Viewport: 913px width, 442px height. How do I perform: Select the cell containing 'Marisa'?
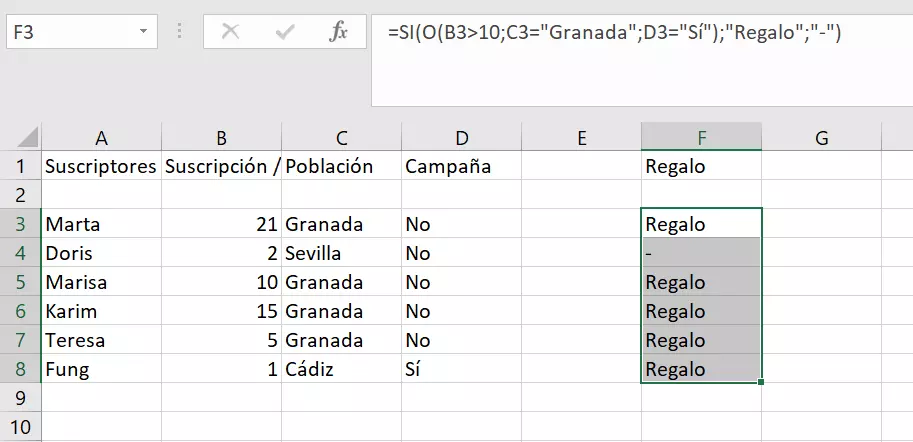[x=101, y=282]
